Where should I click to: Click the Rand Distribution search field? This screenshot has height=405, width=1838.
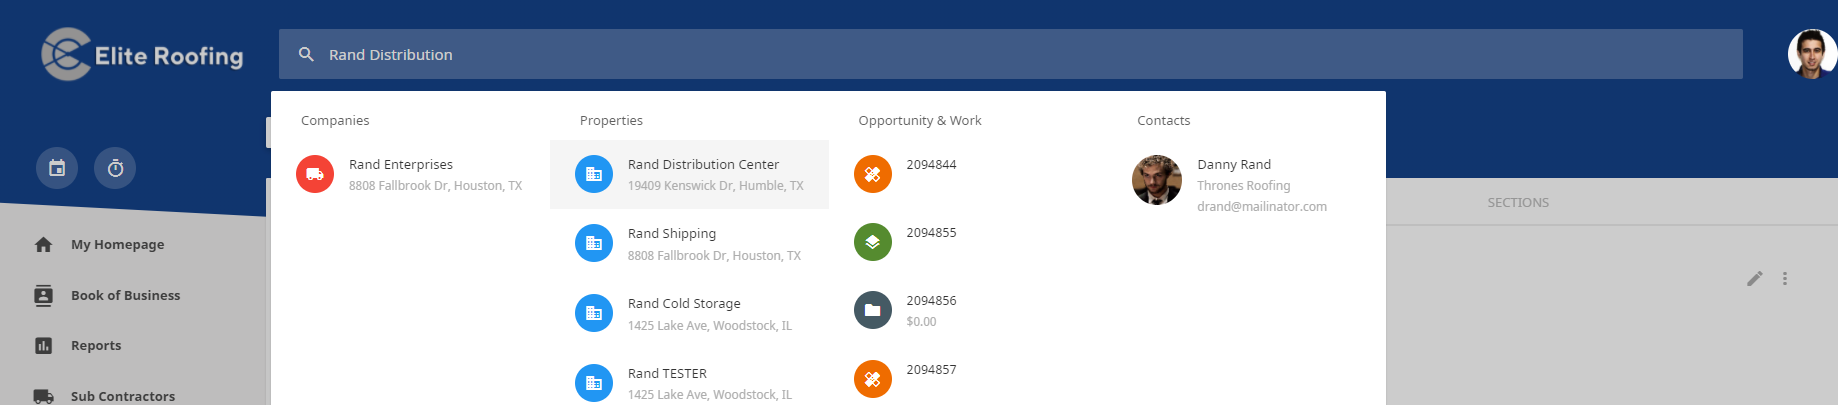coord(1010,54)
